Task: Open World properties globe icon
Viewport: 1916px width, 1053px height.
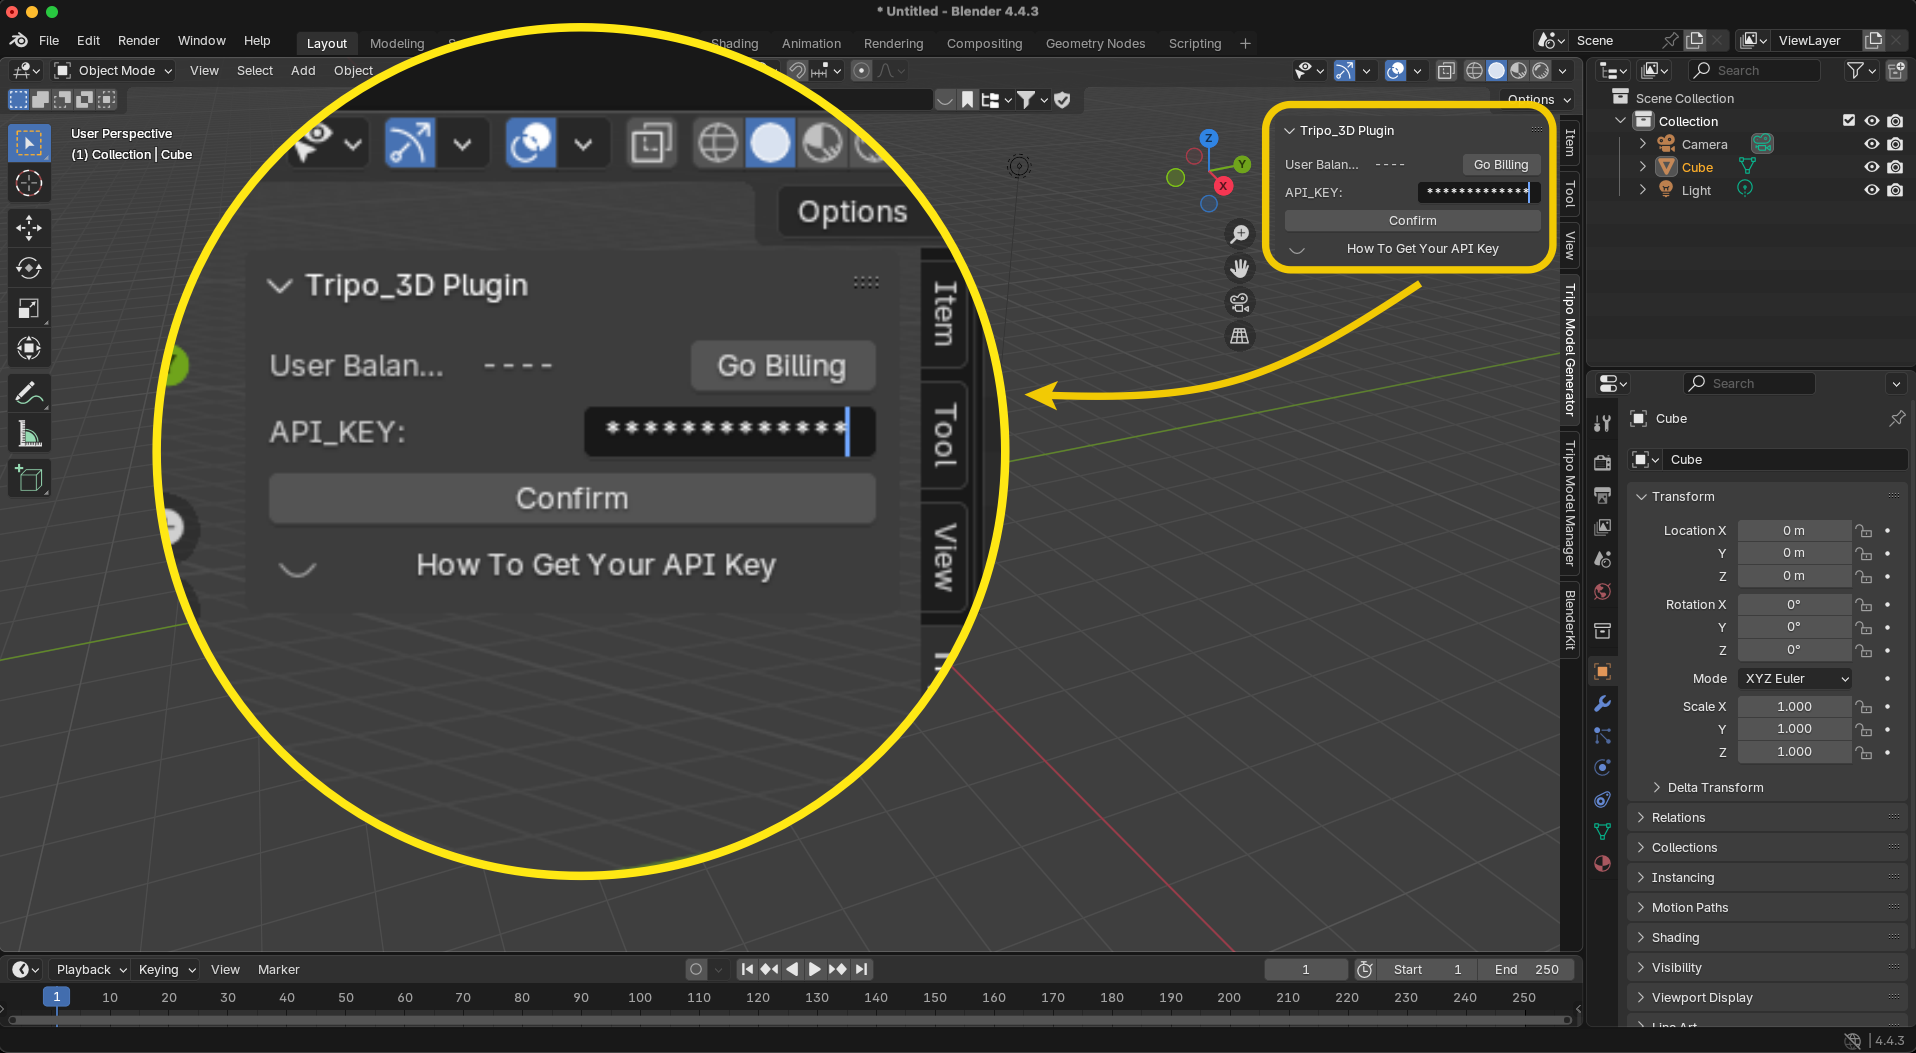Action: coord(1603,591)
